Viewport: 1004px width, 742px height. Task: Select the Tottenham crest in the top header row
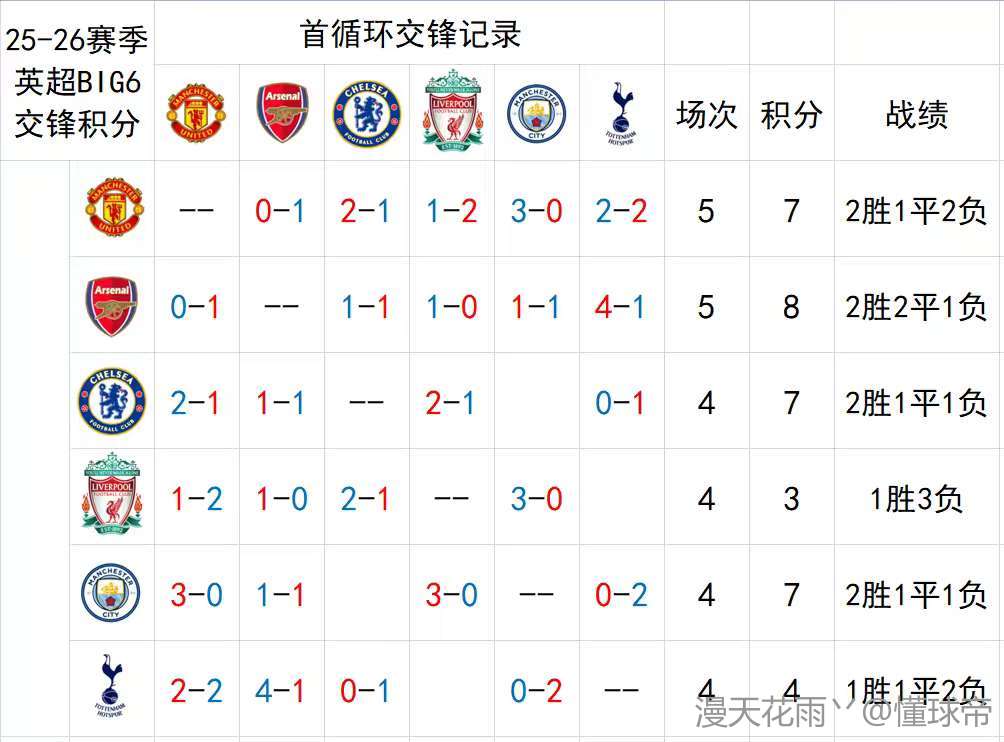pos(622,112)
